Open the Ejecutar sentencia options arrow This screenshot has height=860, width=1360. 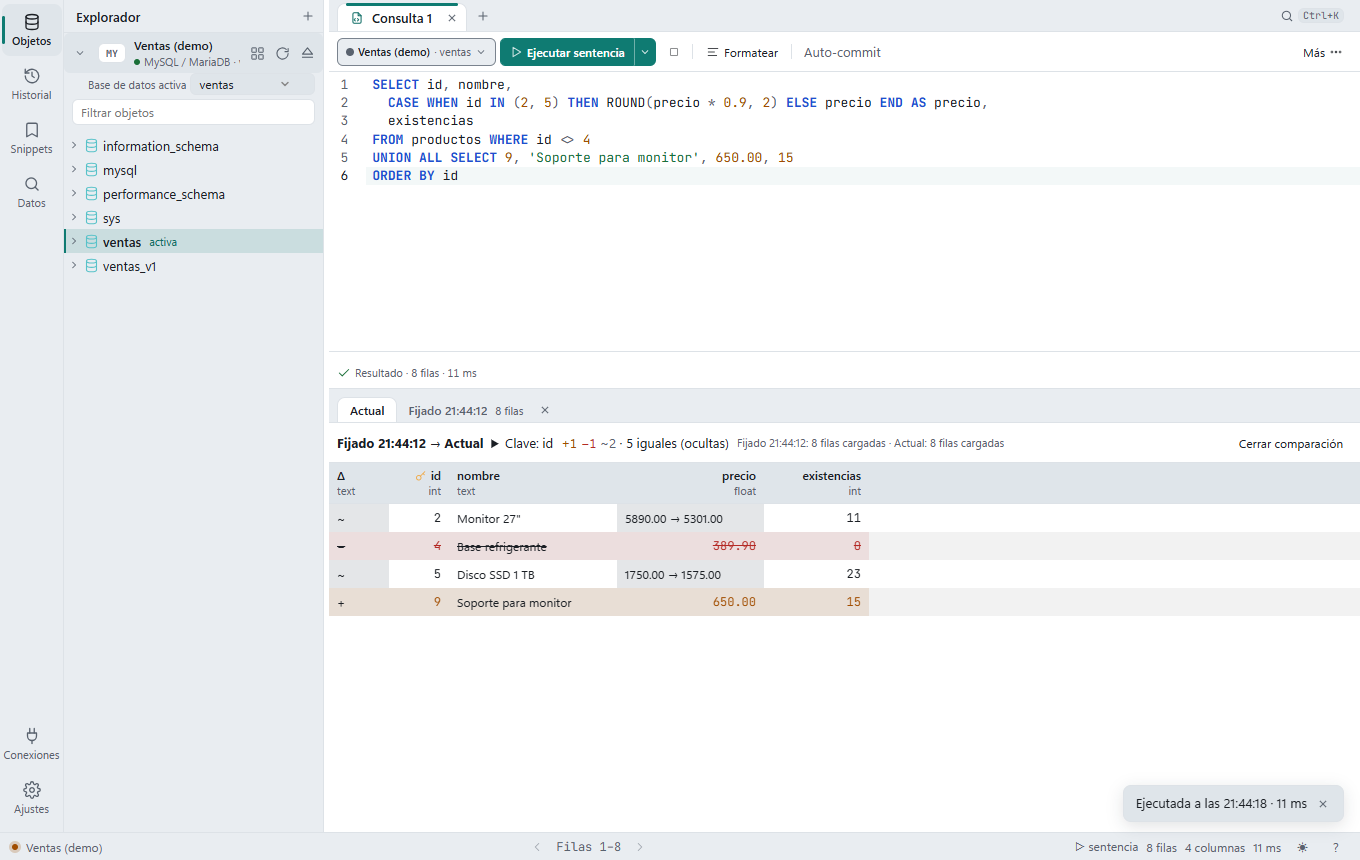645,52
